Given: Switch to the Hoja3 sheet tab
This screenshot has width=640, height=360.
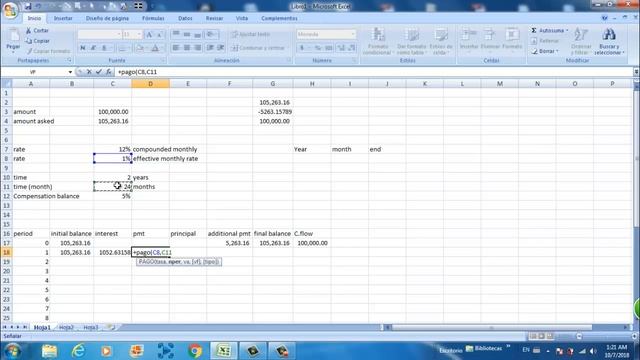Looking at the screenshot, I should 91,327.
